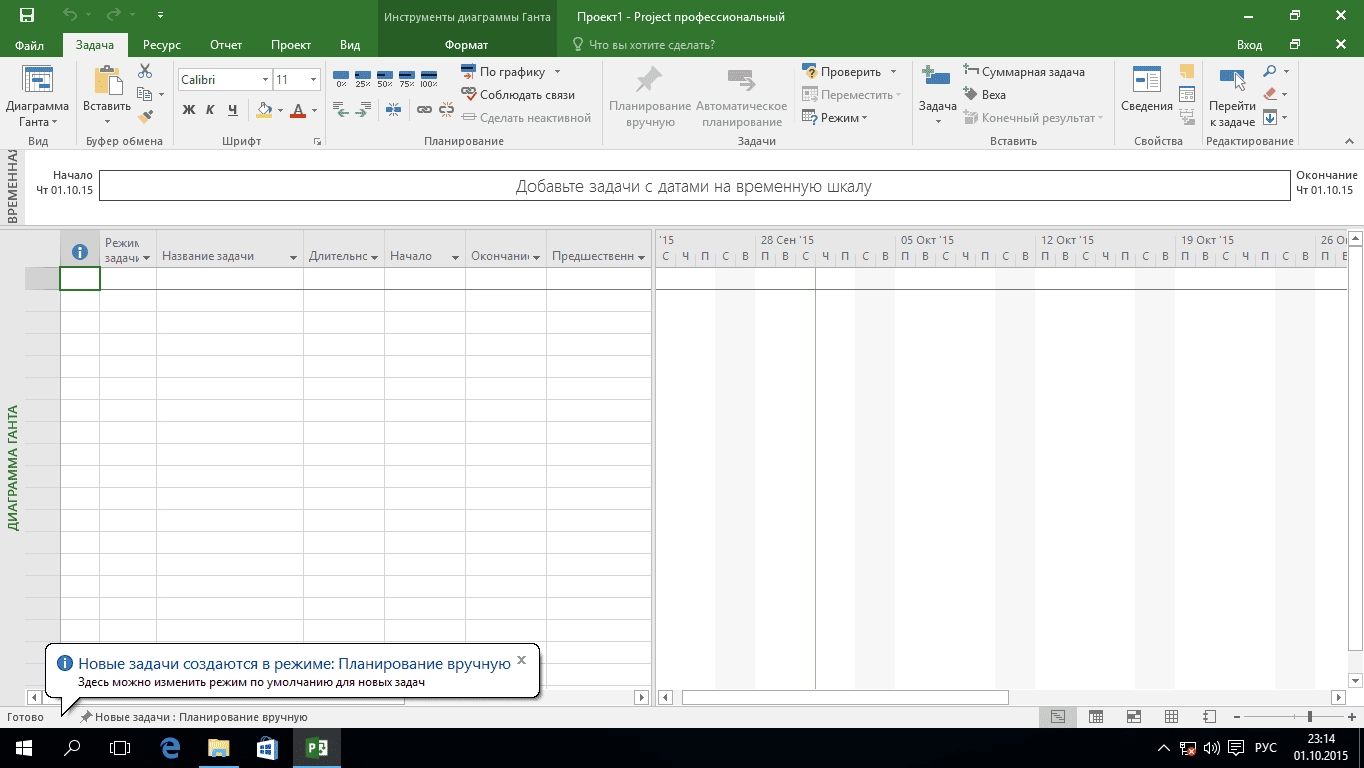Open Microsoft Edge from taskbar
The height and width of the screenshot is (768, 1364).
pos(171,747)
